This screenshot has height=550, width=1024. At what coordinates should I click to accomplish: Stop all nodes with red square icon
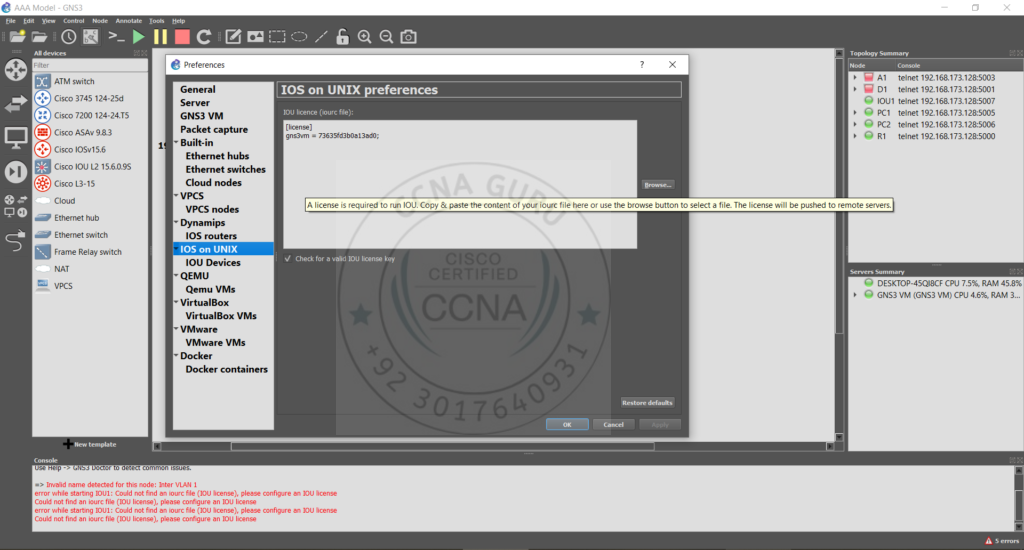[182, 37]
